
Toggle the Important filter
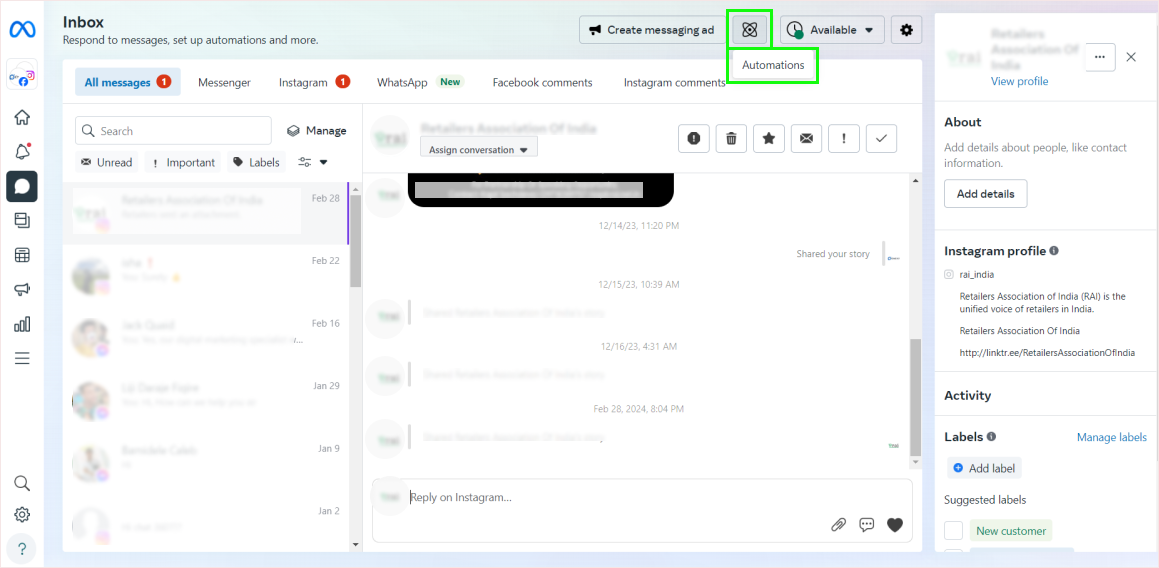click(183, 163)
